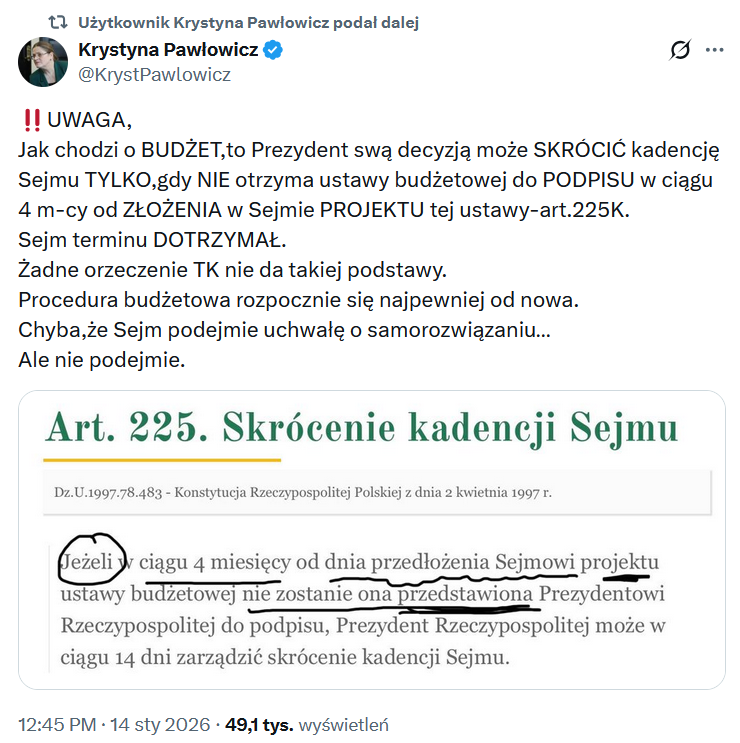740x743 pixels.
Task: Open the @KrystPawlowicz handle
Action: tap(154, 75)
